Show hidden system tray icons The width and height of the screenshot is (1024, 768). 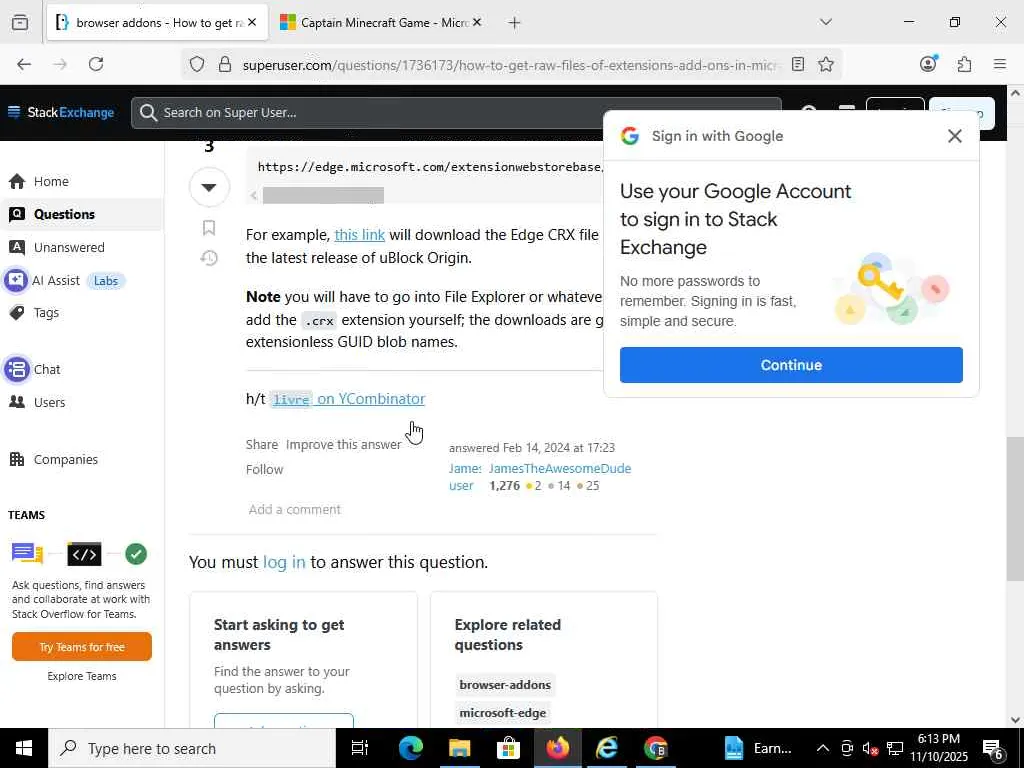[x=823, y=748]
